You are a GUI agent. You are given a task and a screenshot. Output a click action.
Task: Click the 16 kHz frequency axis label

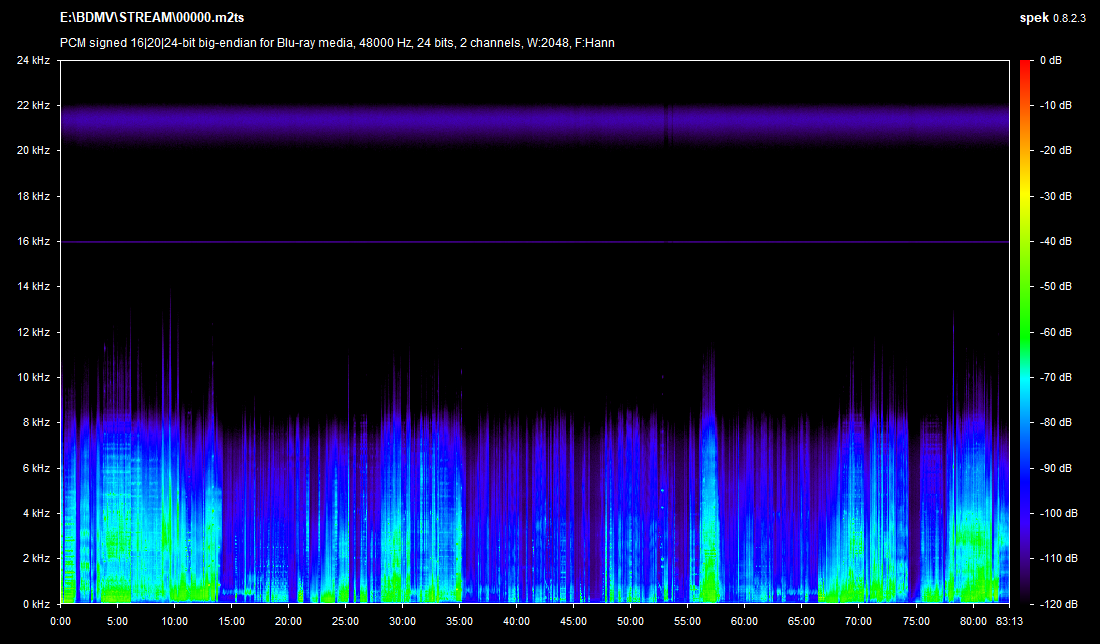(x=33, y=241)
